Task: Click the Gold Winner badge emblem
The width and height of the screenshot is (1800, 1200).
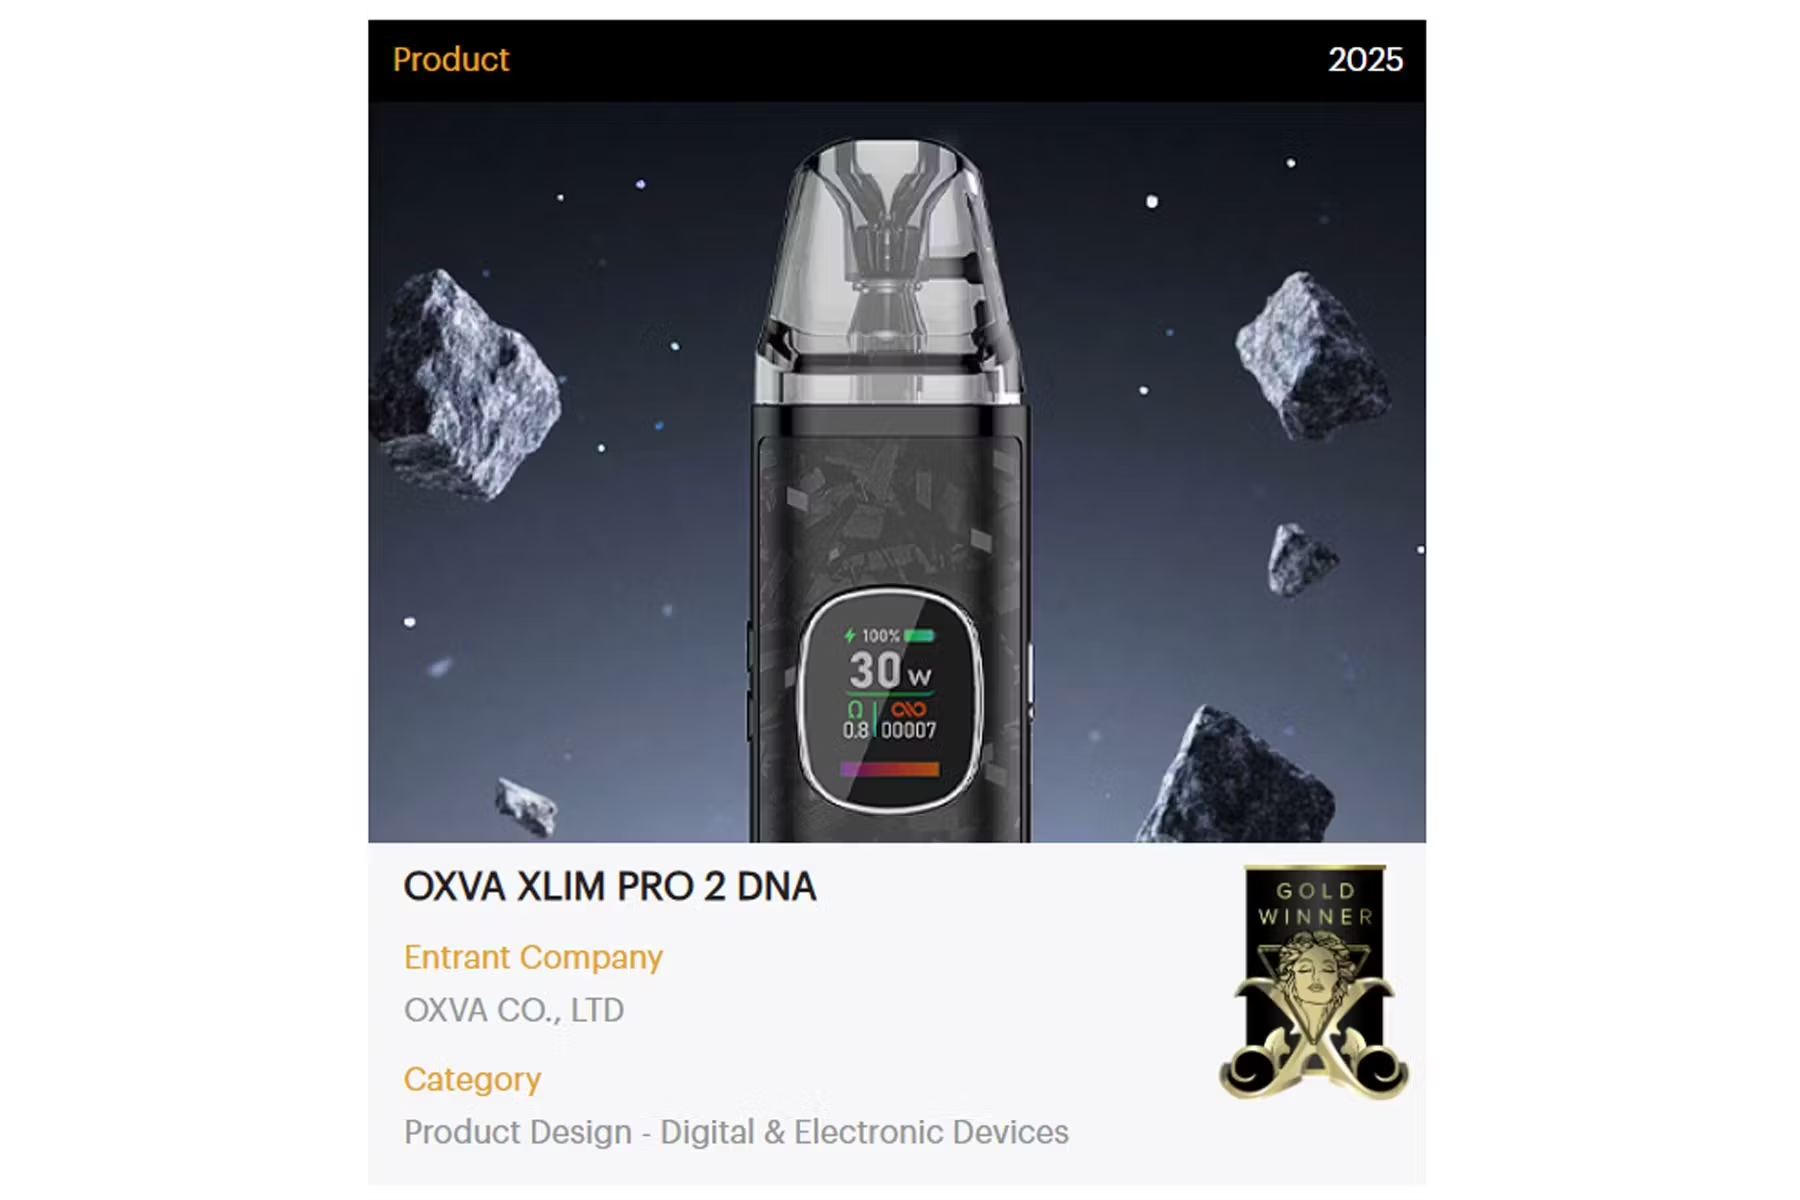Action: tap(1314, 981)
